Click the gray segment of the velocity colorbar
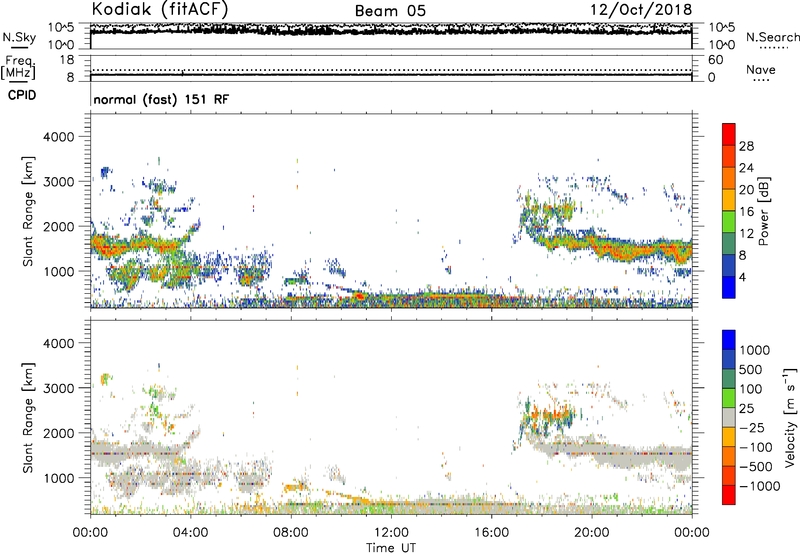Image resolution: width=800 pixels, height=554 pixels. 729,418
